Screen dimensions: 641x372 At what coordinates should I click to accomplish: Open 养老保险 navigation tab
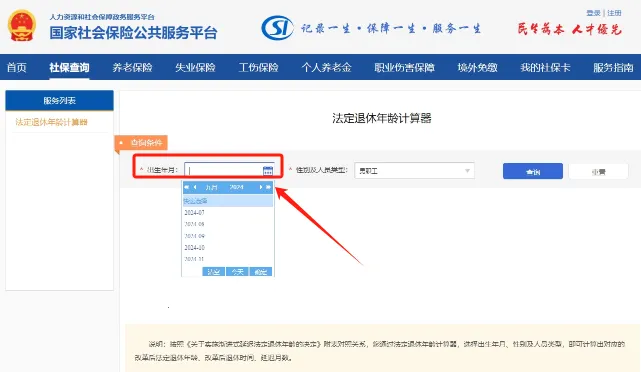[132, 67]
